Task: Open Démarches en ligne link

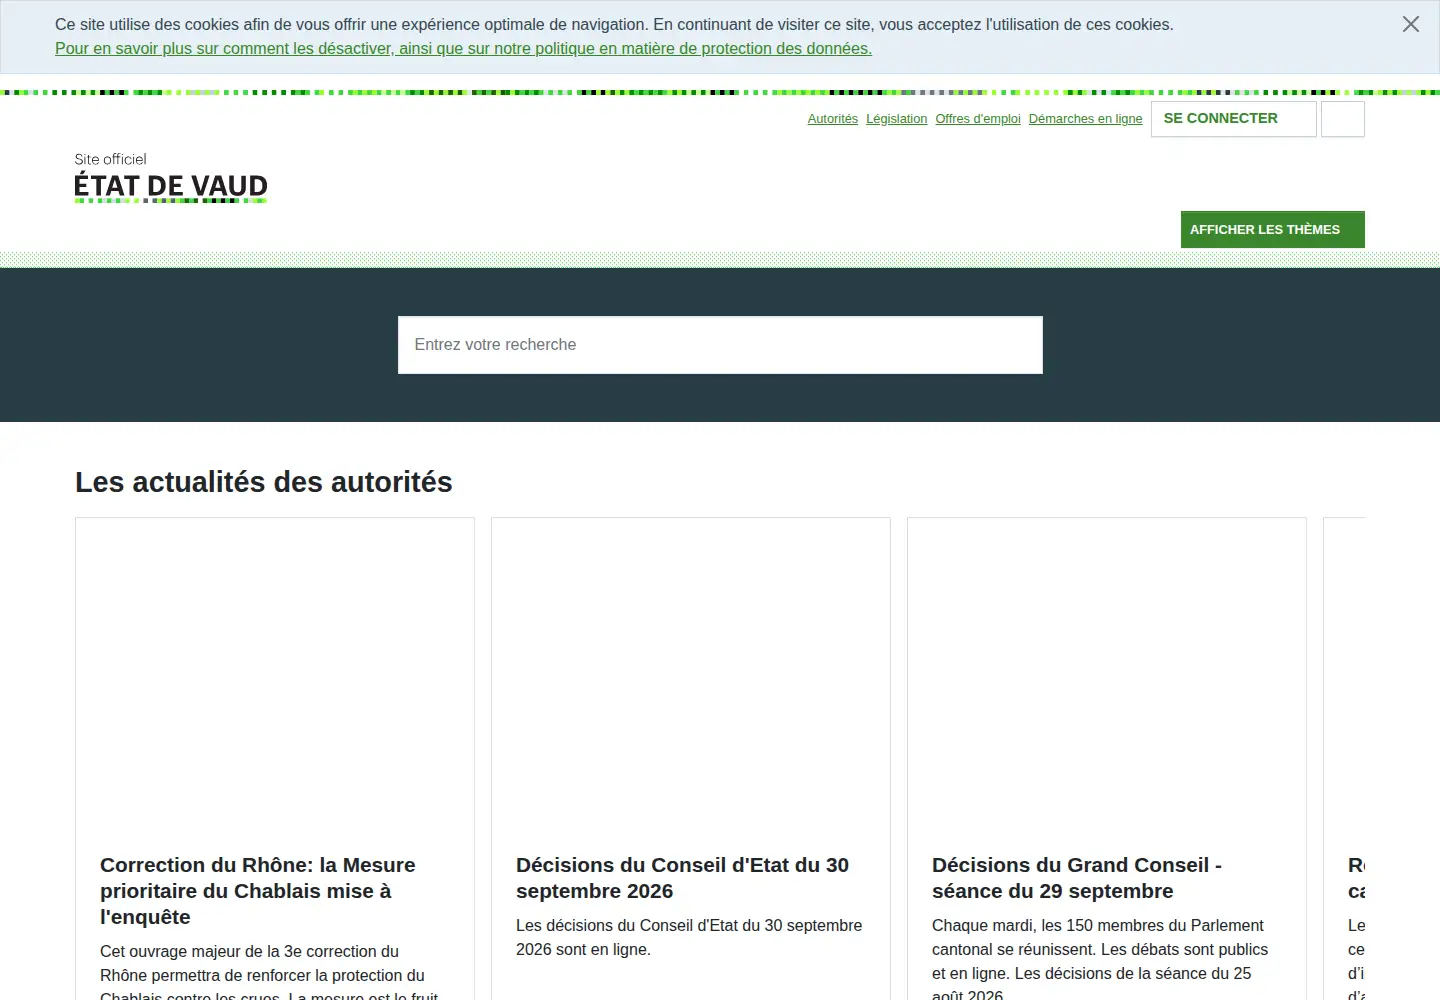Action: 1085,119
